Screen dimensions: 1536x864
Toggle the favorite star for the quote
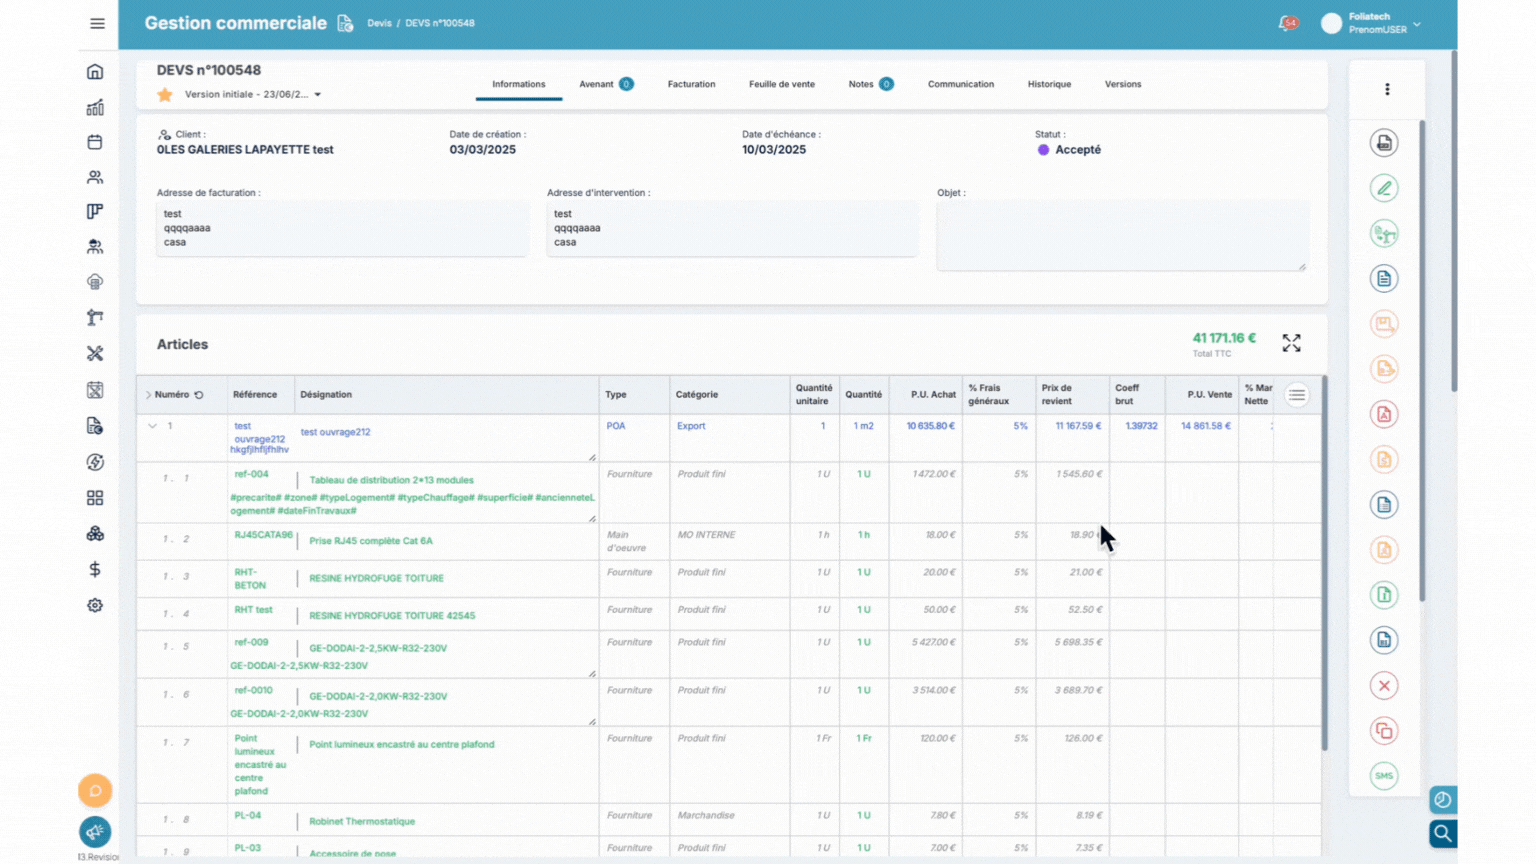click(165, 95)
